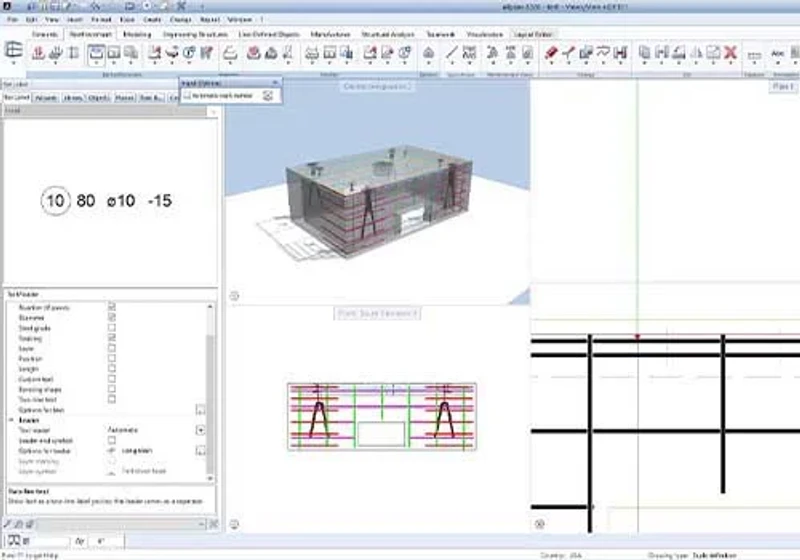Toggle Diameter checkbox
This screenshot has width=800, height=560.
(x=112, y=317)
